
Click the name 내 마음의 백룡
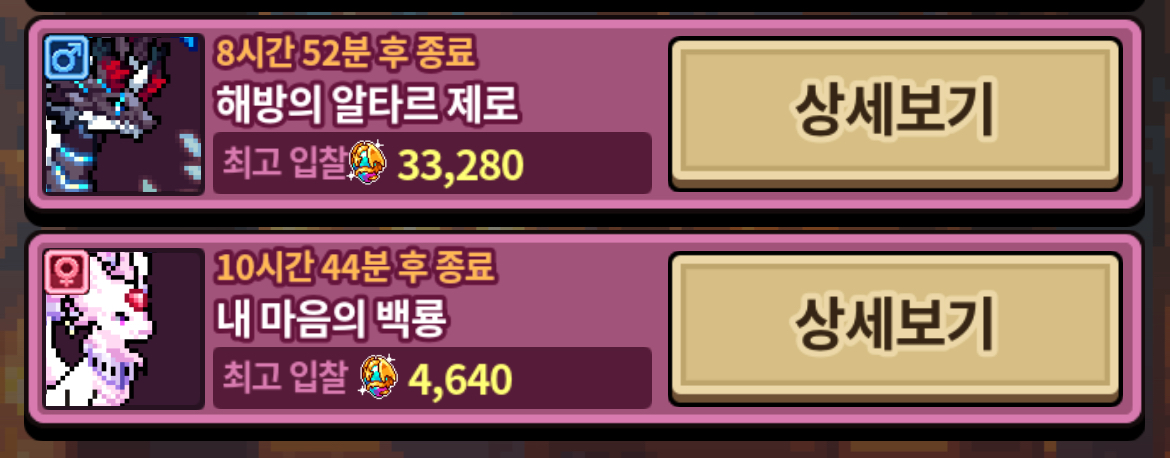pyautogui.click(x=331, y=321)
